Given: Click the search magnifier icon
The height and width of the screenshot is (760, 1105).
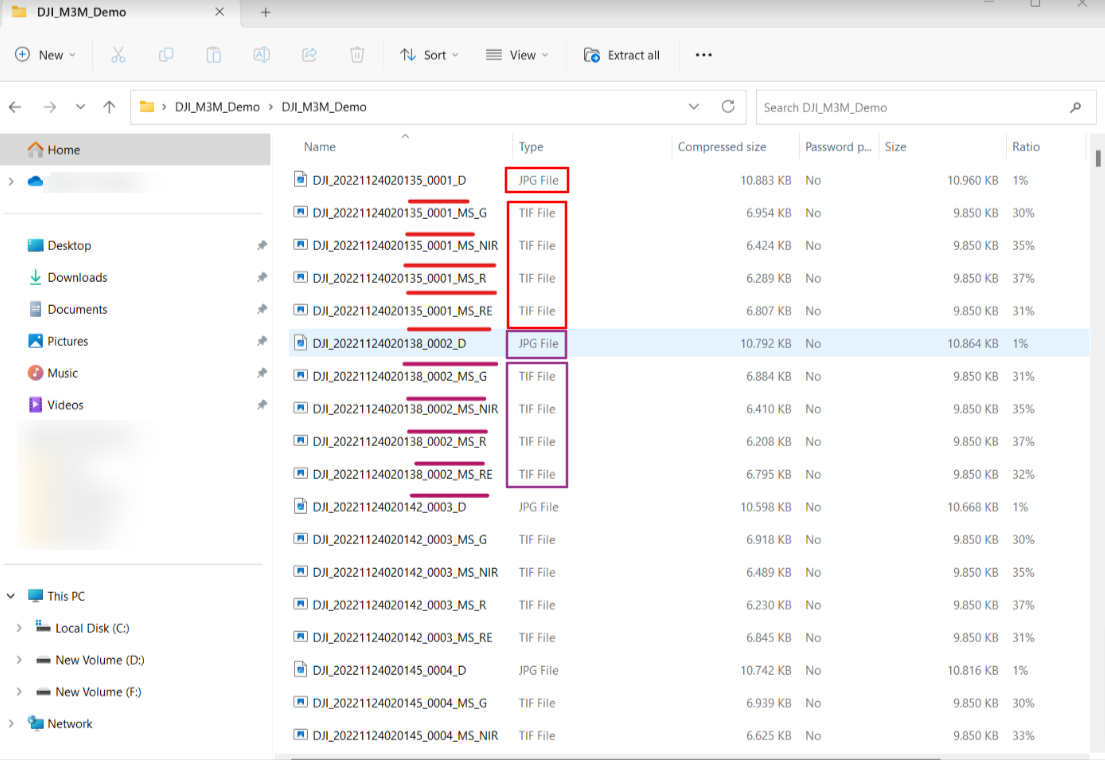Looking at the screenshot, I should click(x=1075, y=107).
